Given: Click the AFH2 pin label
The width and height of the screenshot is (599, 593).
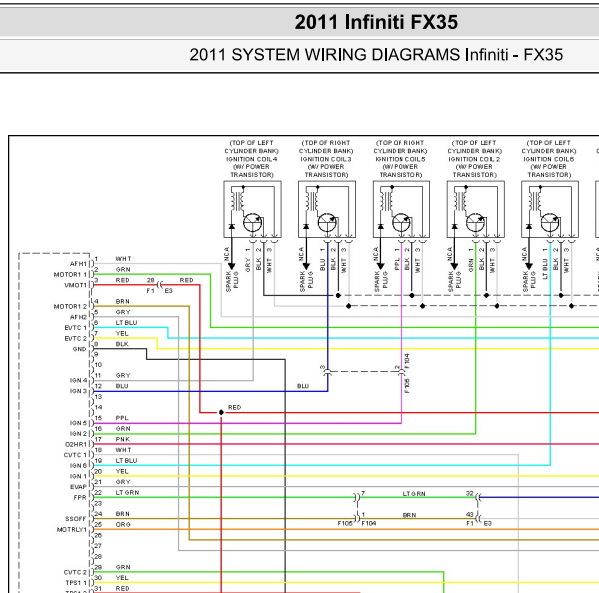Looking at the screenshot, I should click(78, 317).
